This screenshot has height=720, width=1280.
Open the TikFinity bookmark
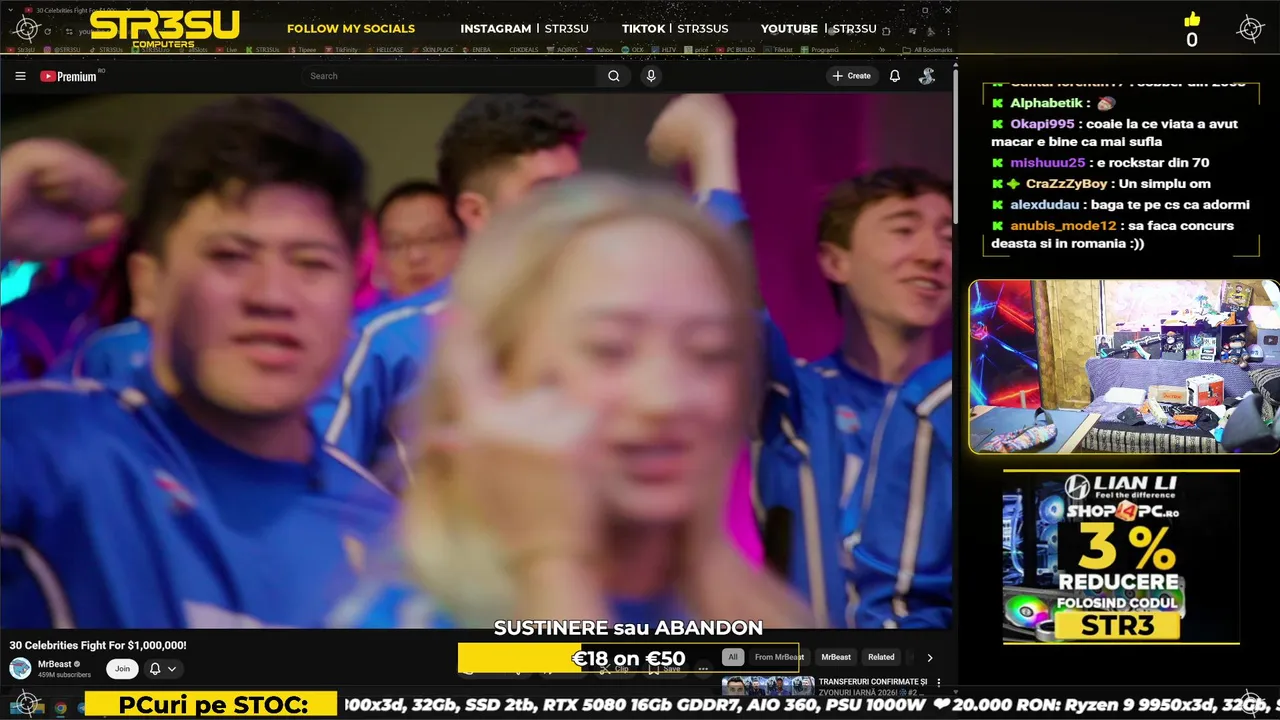pyautogui.click(x=341, y=49)
